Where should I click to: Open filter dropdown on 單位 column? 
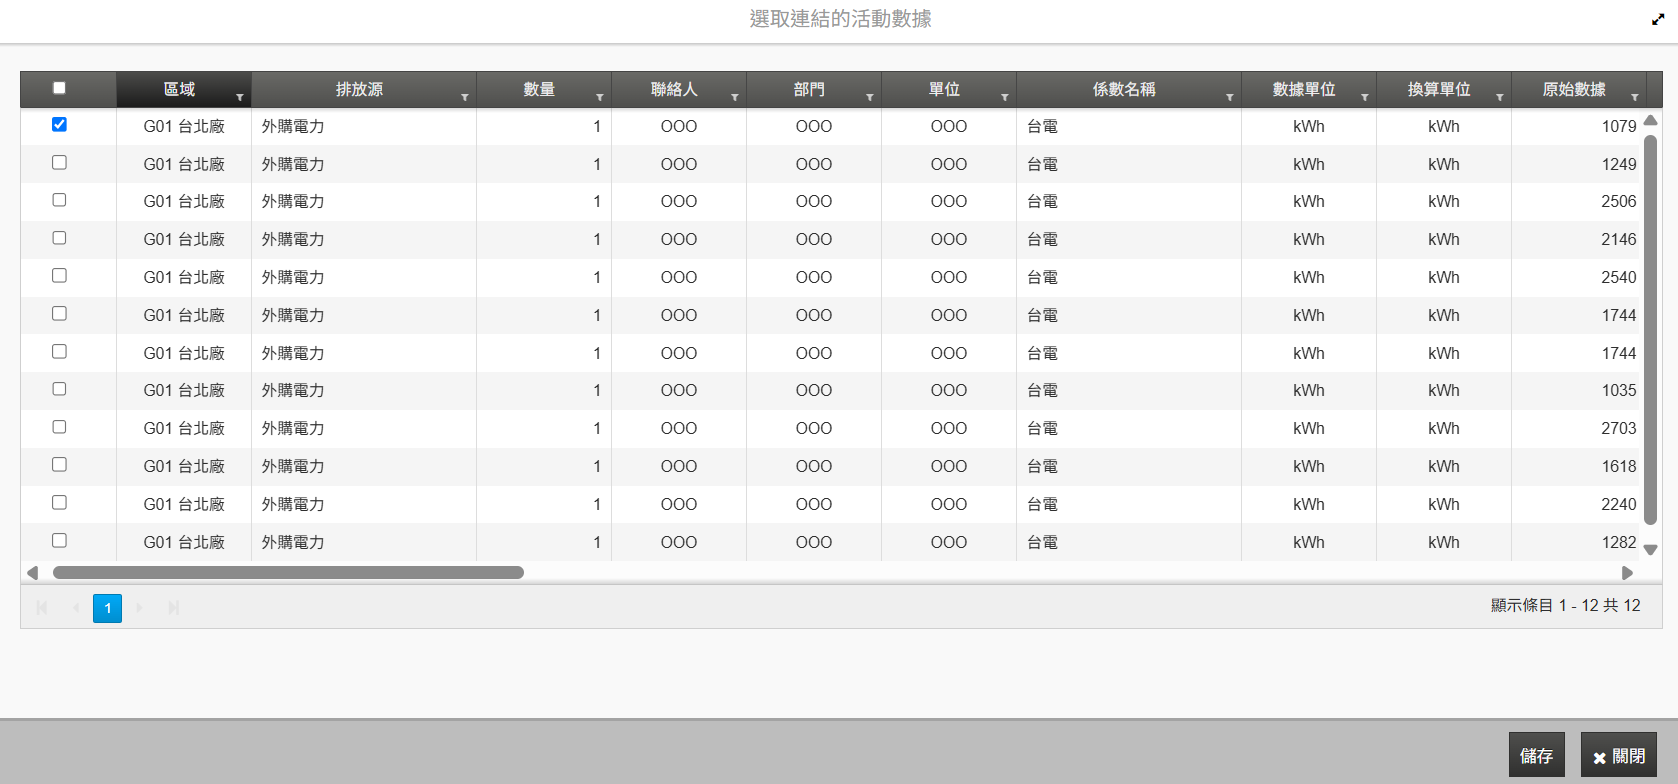click(1005, 97)
